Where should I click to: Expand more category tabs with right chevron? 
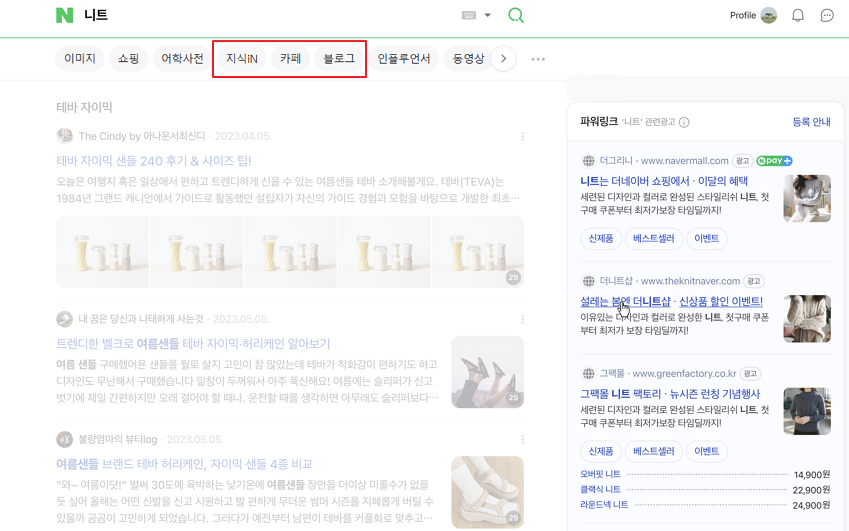coord(503,59)
